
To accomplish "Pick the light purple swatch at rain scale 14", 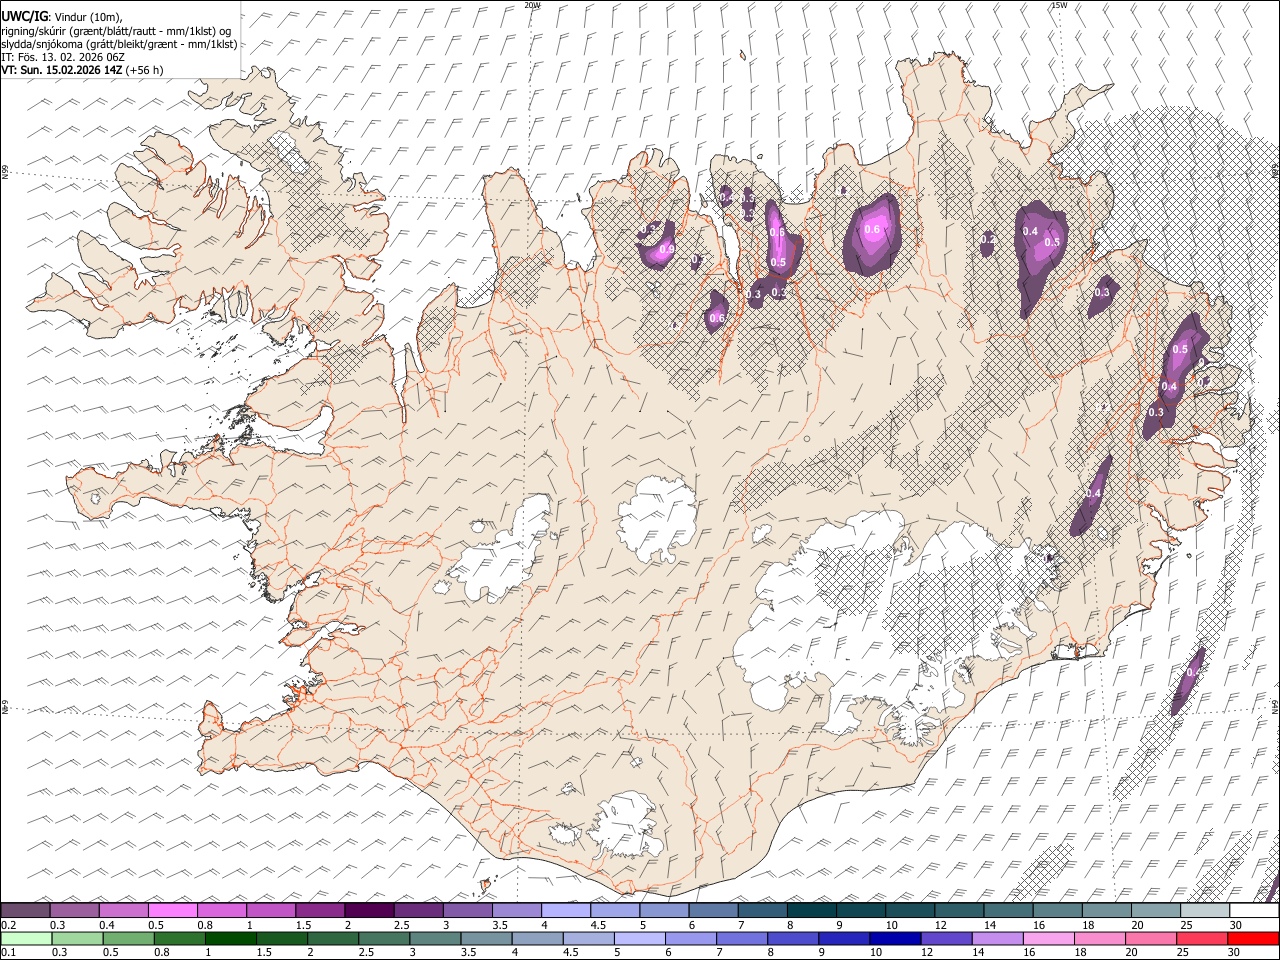I will pos(998,938).
